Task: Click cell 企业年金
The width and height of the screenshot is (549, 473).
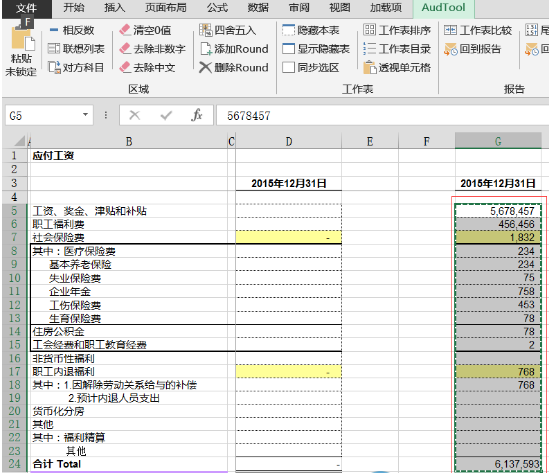Action: [128, 291]
